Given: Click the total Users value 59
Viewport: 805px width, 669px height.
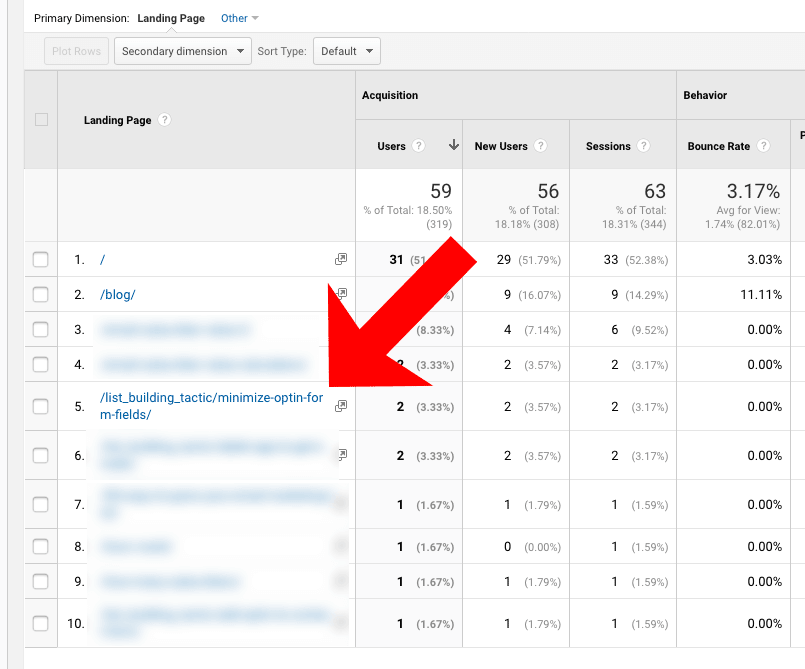Looking at the screenshot, I should (440, 191).
